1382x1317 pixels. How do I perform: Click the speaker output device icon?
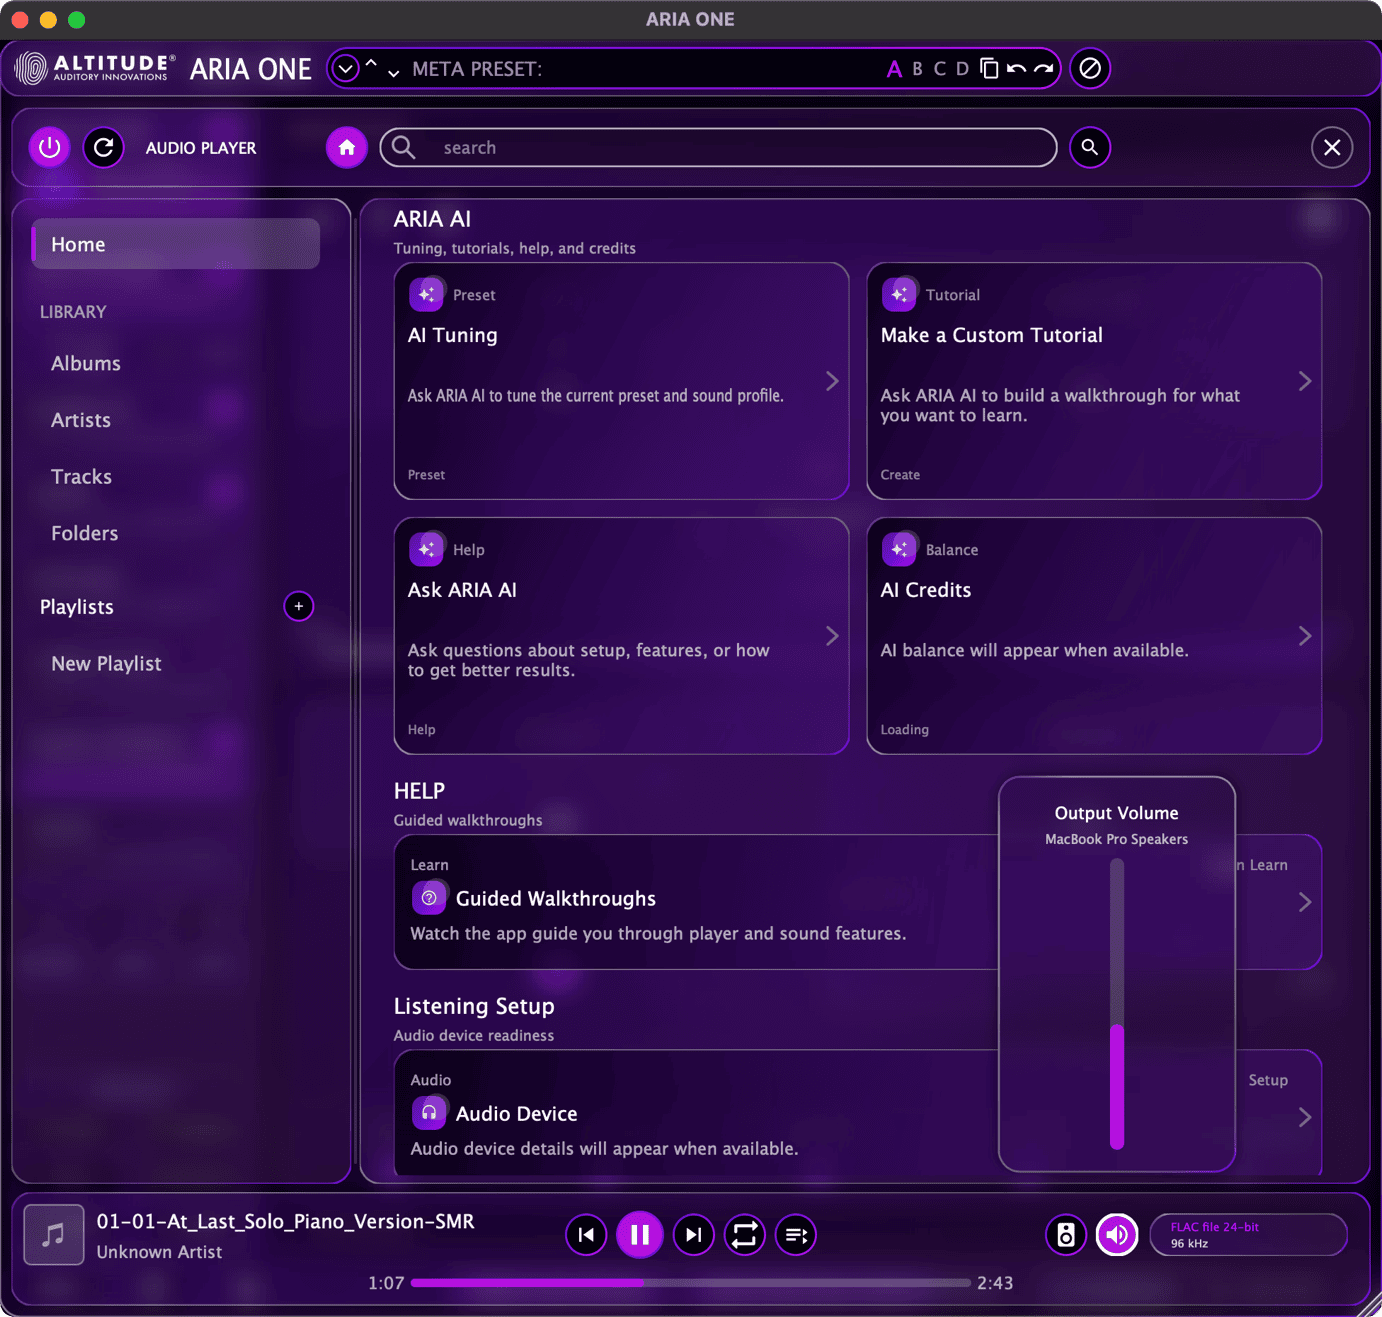pyautogui.click(x=1066, y=1235)
